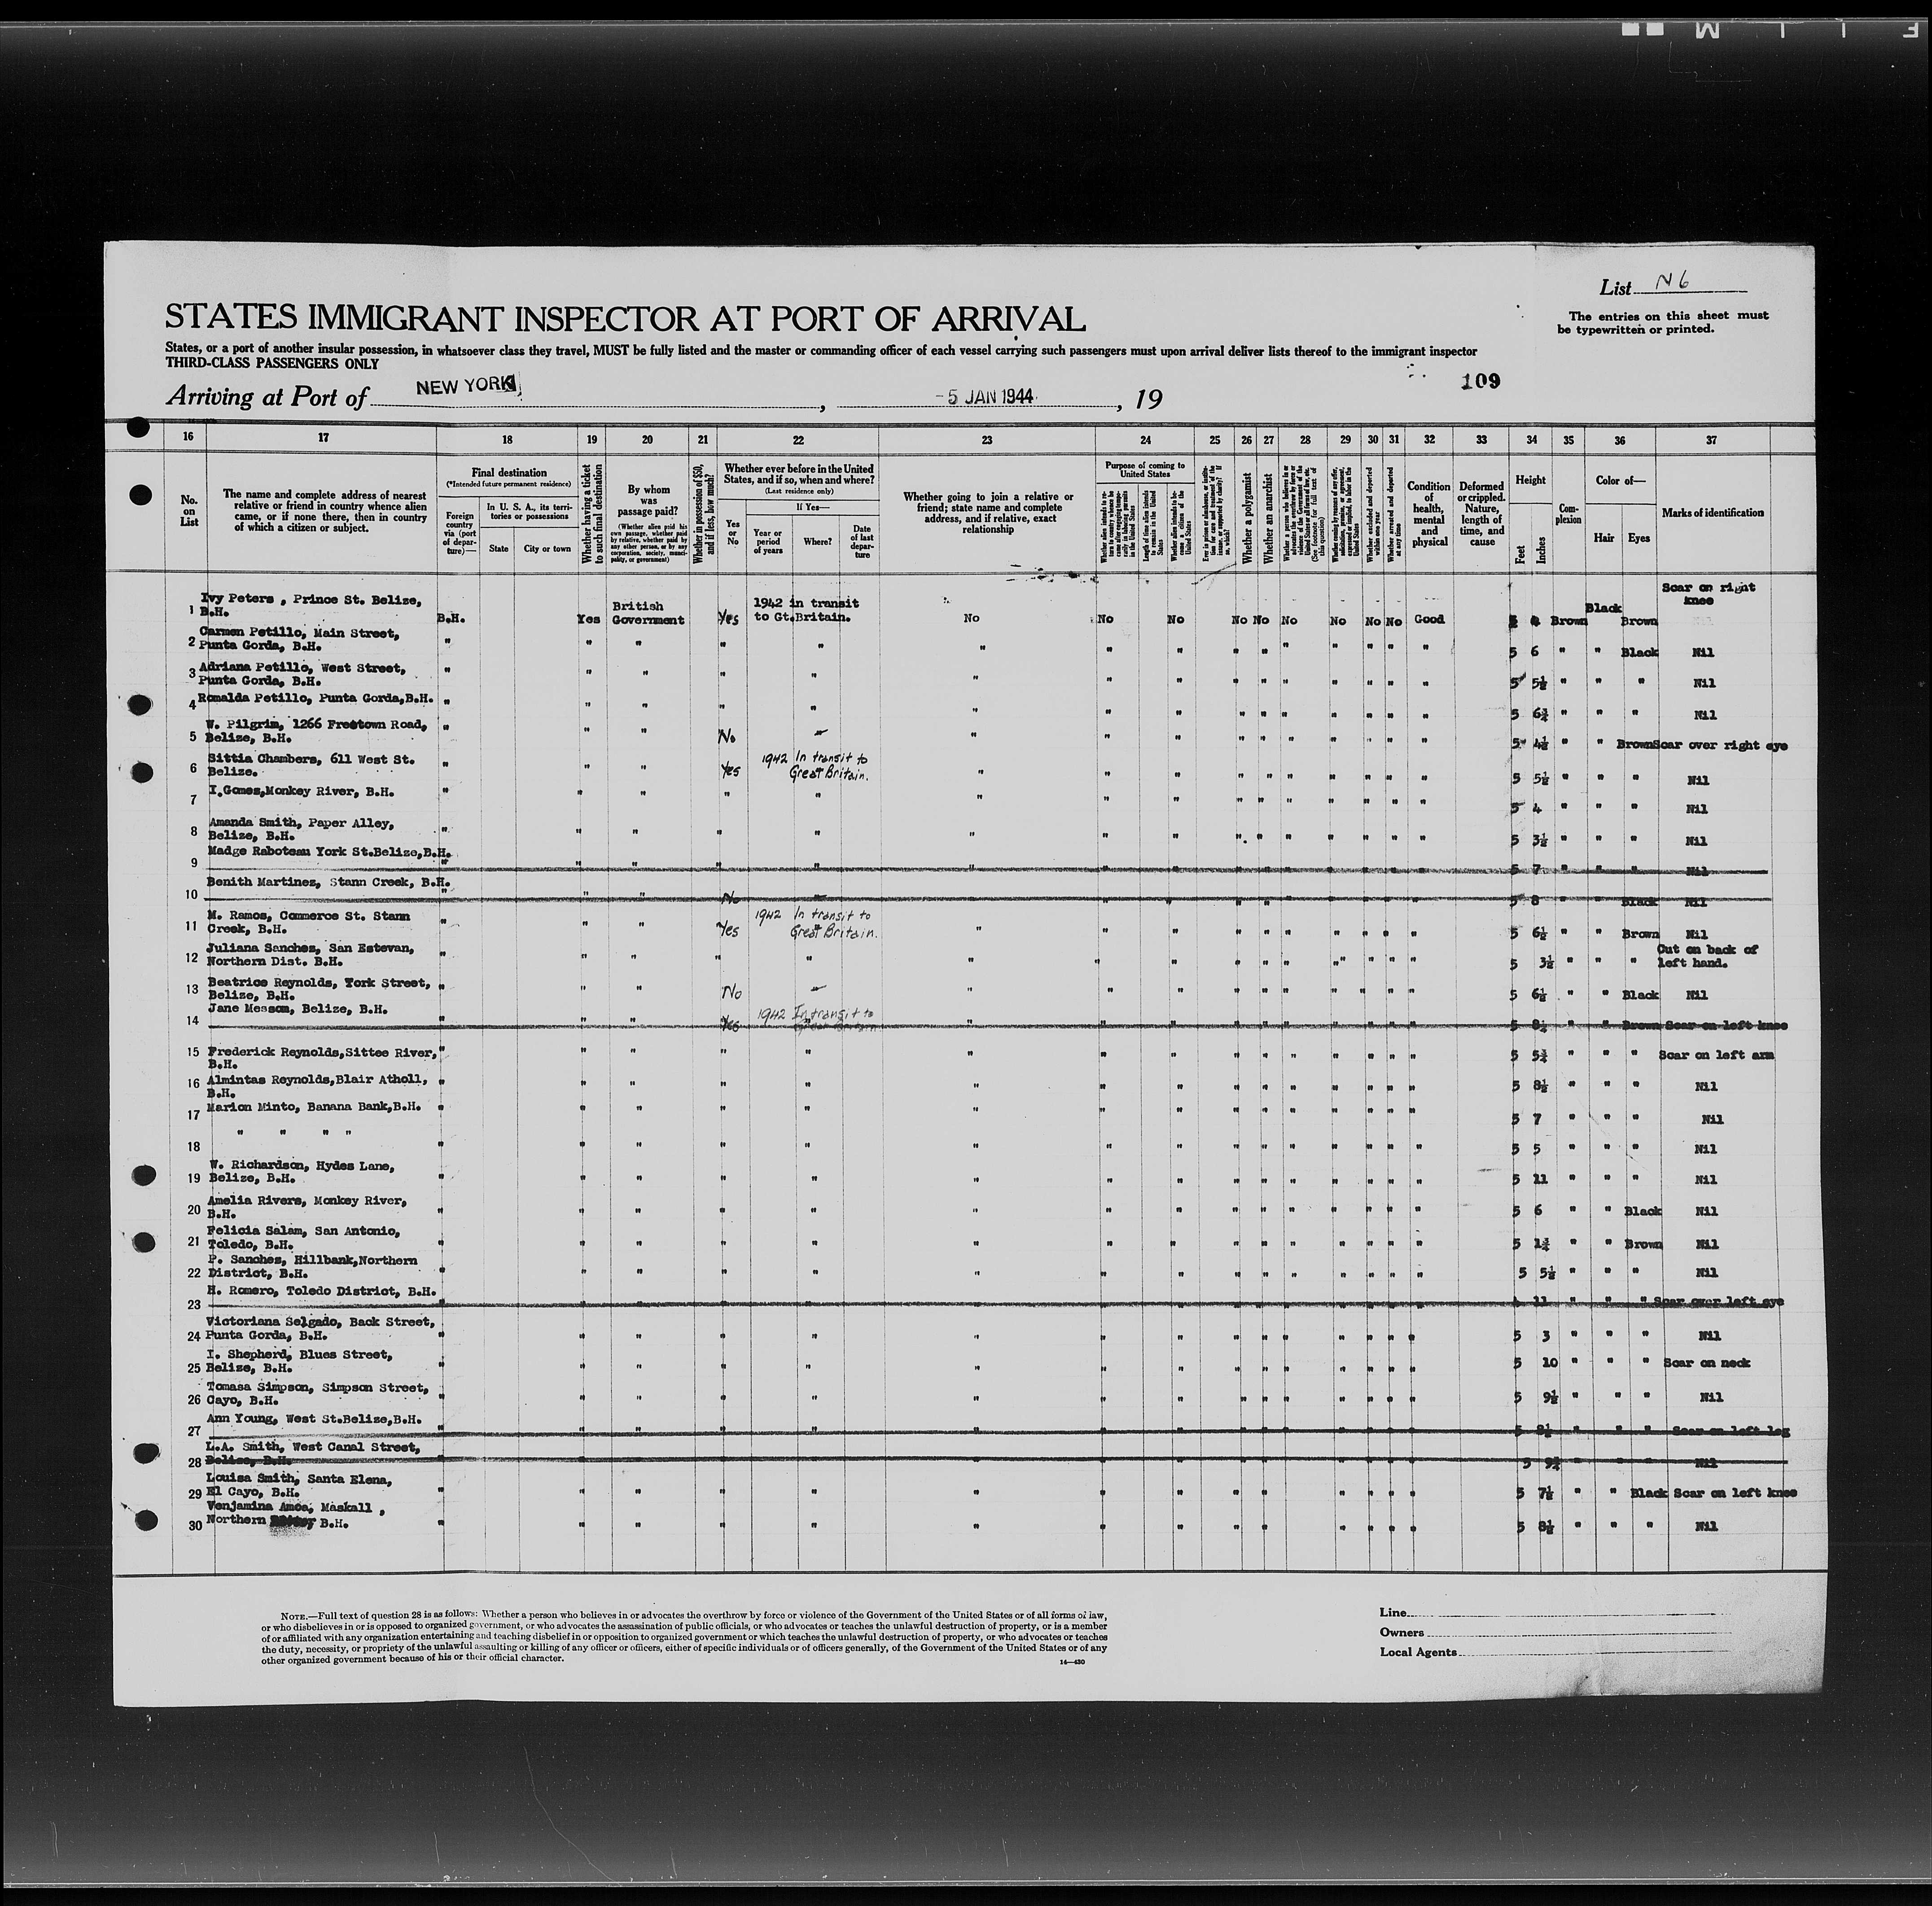
Task: Click the Benith Martinez, Stann Creek entry
Action: pyautogui.click(x=329, y=883)
